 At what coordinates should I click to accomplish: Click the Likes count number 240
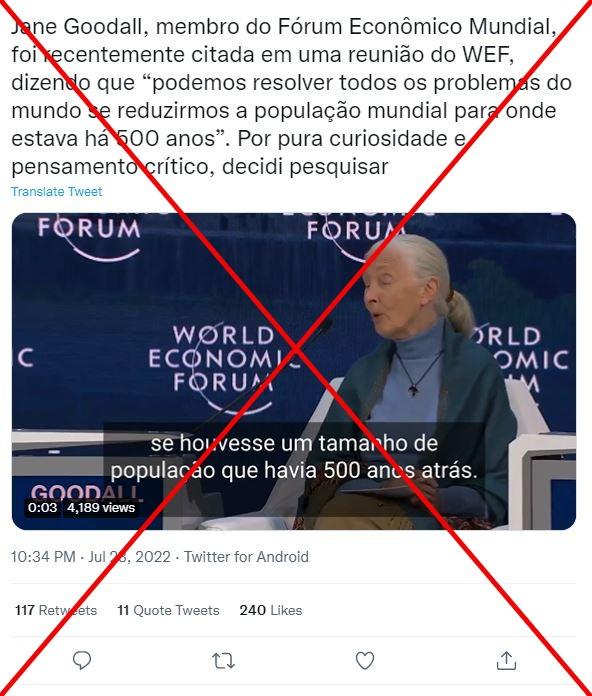253,610
